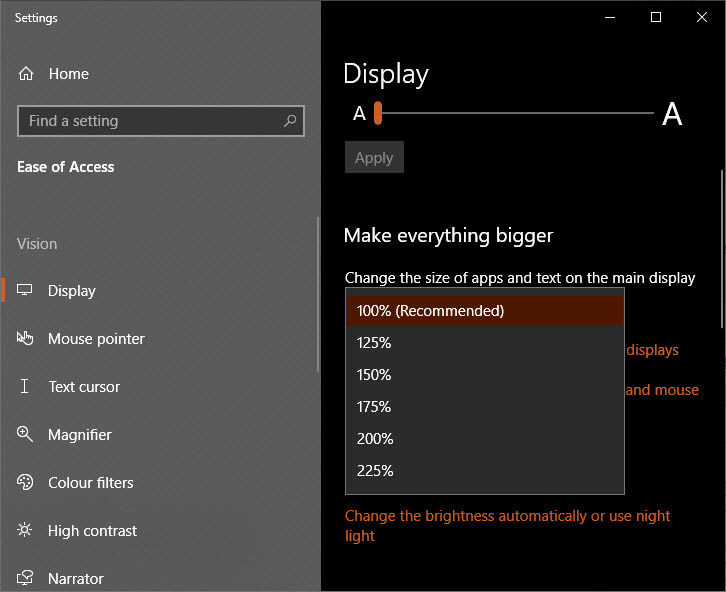Screen dimensions: 726x592
Task: Select 100% (Recommended) scaling option
Action: tap(485, 311)
